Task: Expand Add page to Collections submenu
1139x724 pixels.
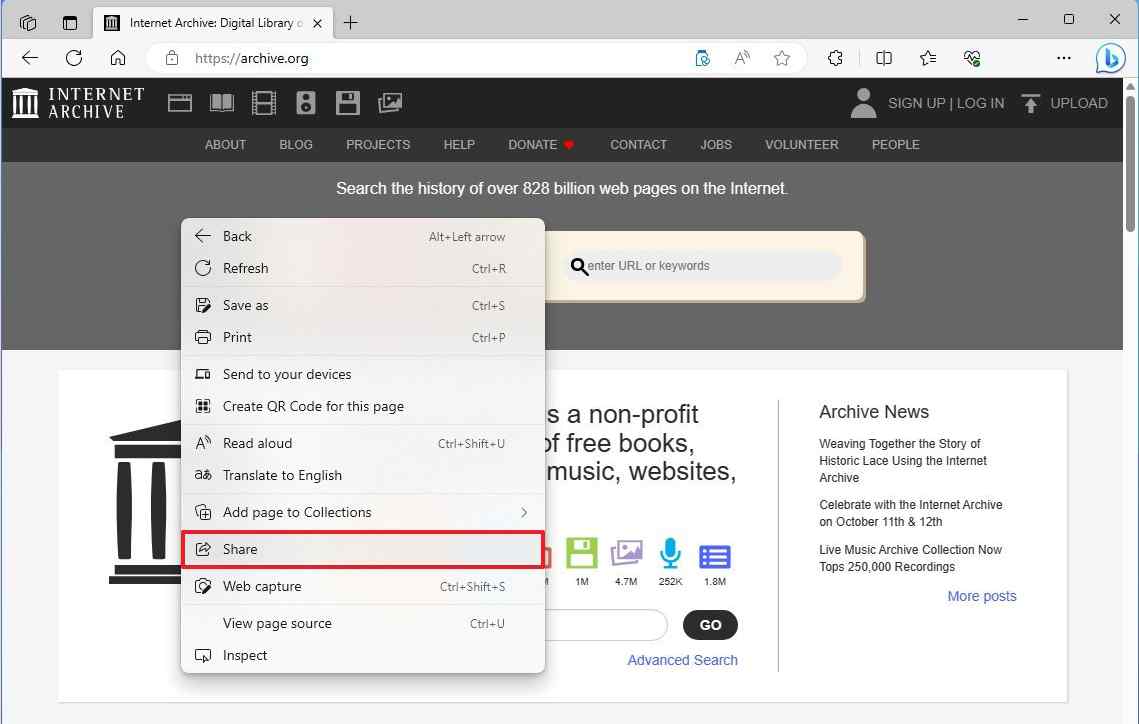Action: [523, 512]
